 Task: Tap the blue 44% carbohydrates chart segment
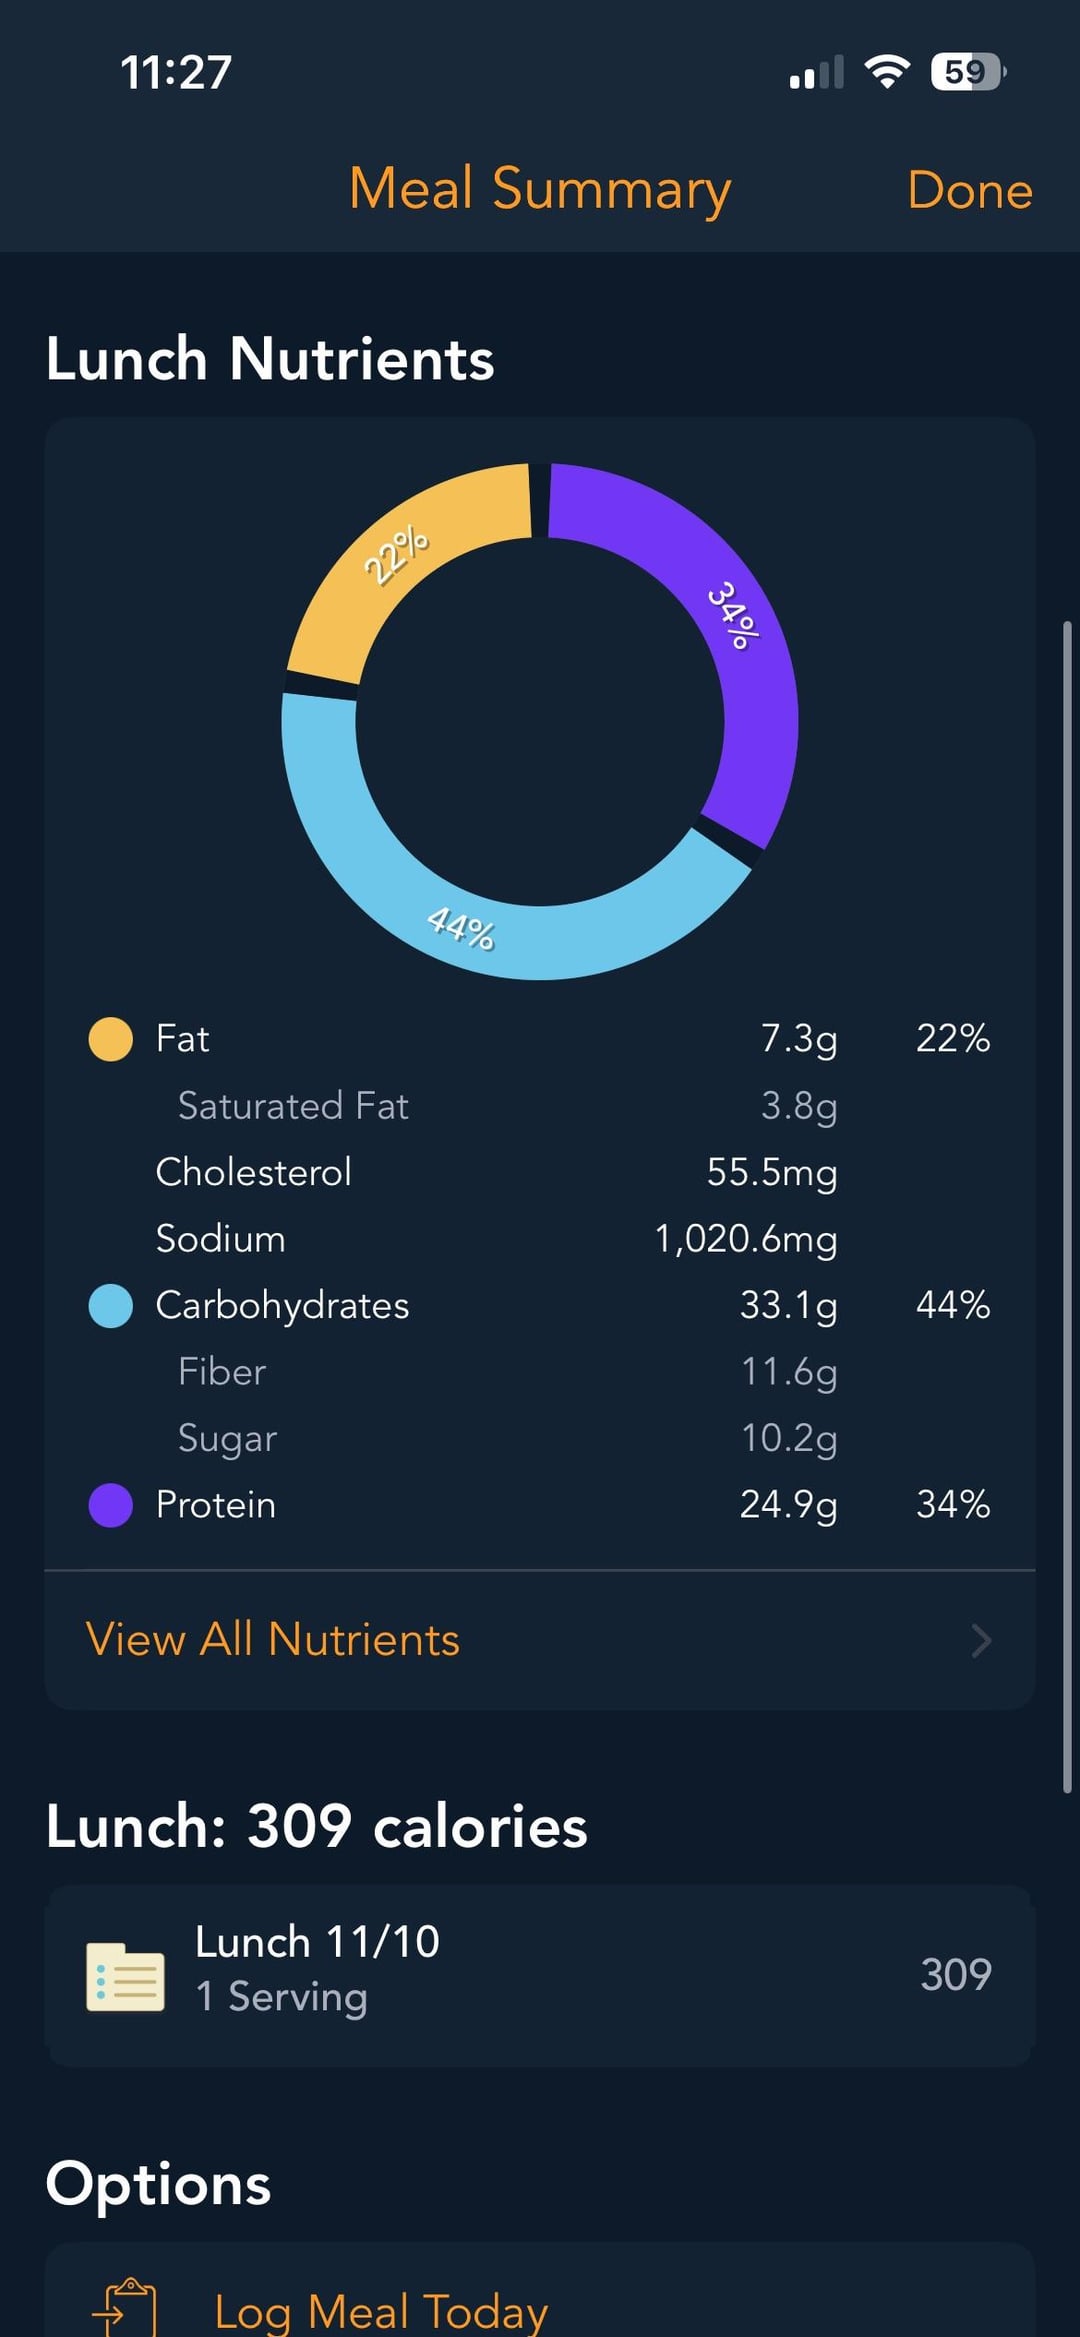(x=460, y=929)
